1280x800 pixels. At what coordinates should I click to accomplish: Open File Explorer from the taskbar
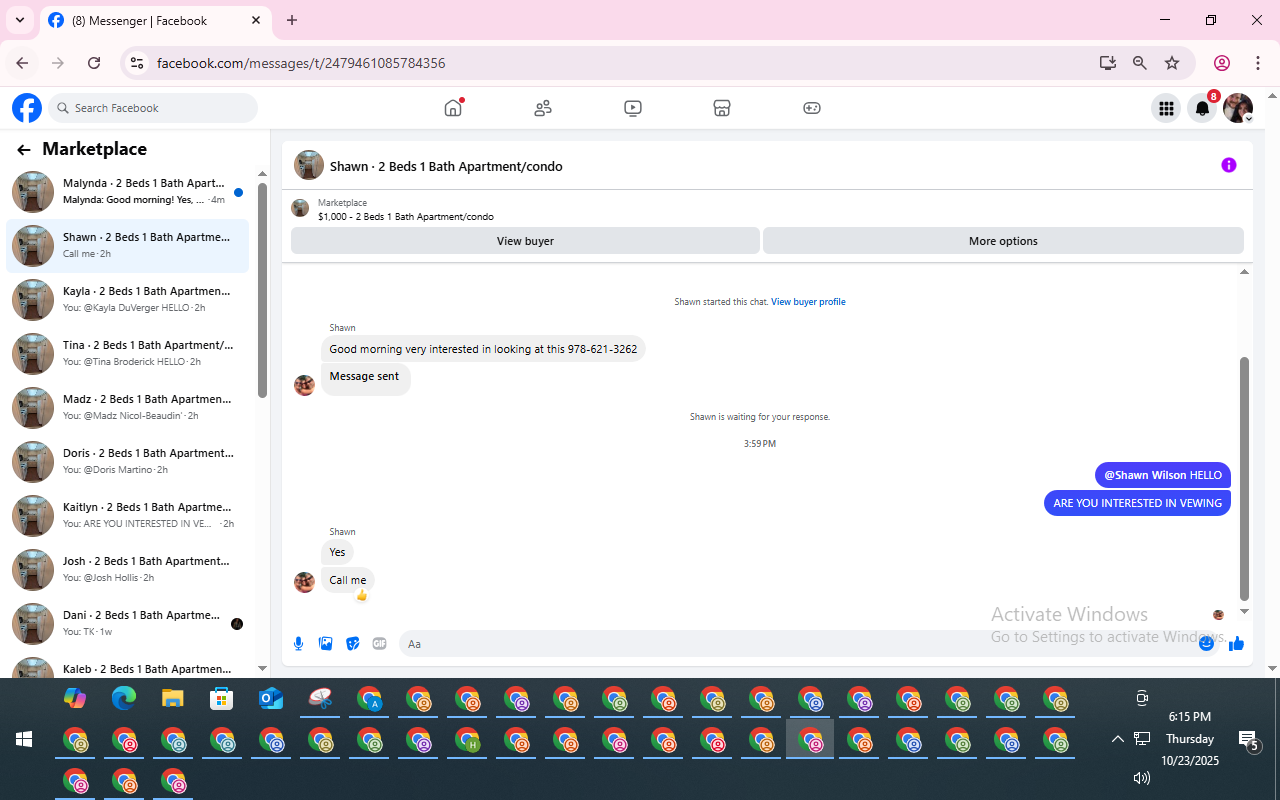[x=173, y=698]
